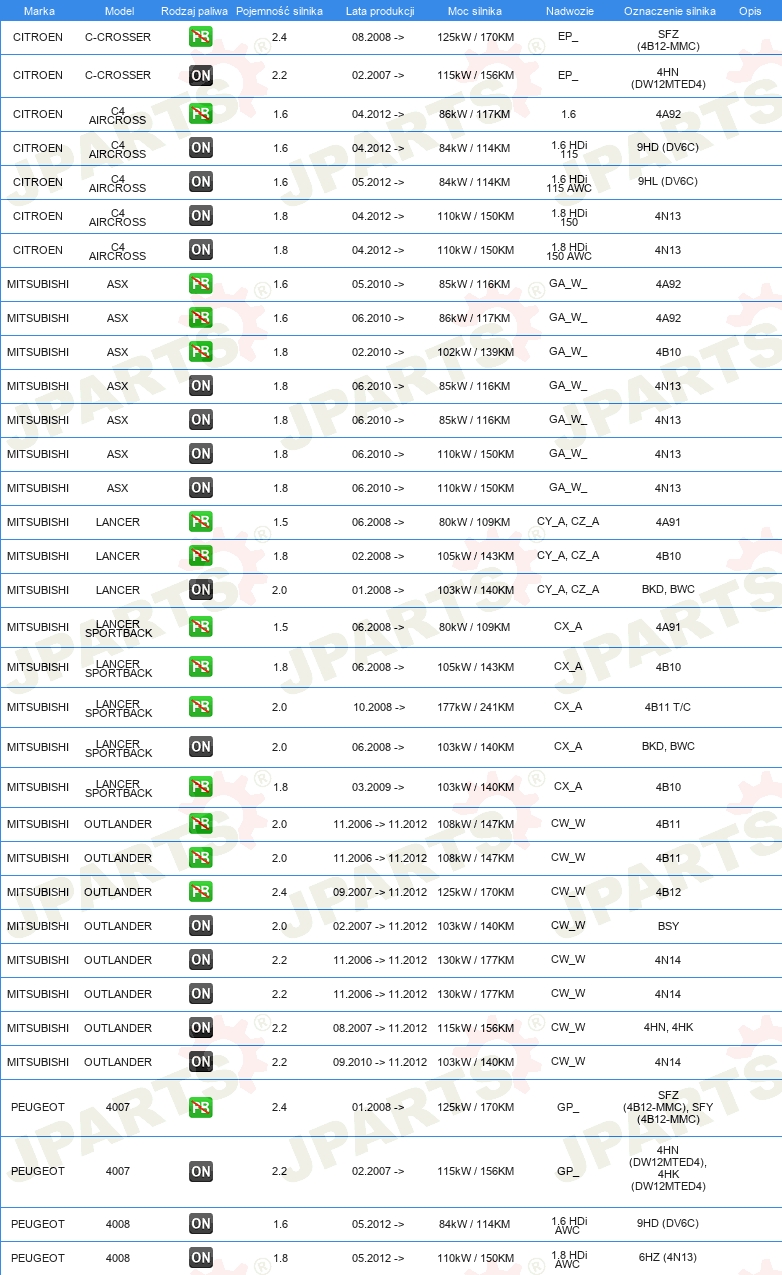Select diesel icon in 9HD (DV6C) C4 Aircross row
Viewport: 782px width, 1275px height.
click(x=201, y=148)
